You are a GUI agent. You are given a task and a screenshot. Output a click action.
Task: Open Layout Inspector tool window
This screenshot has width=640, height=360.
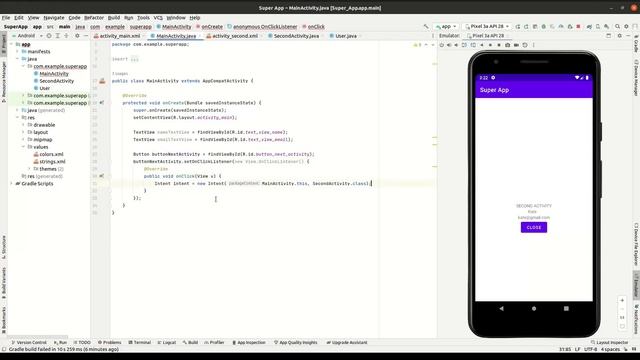click(609, 342)
